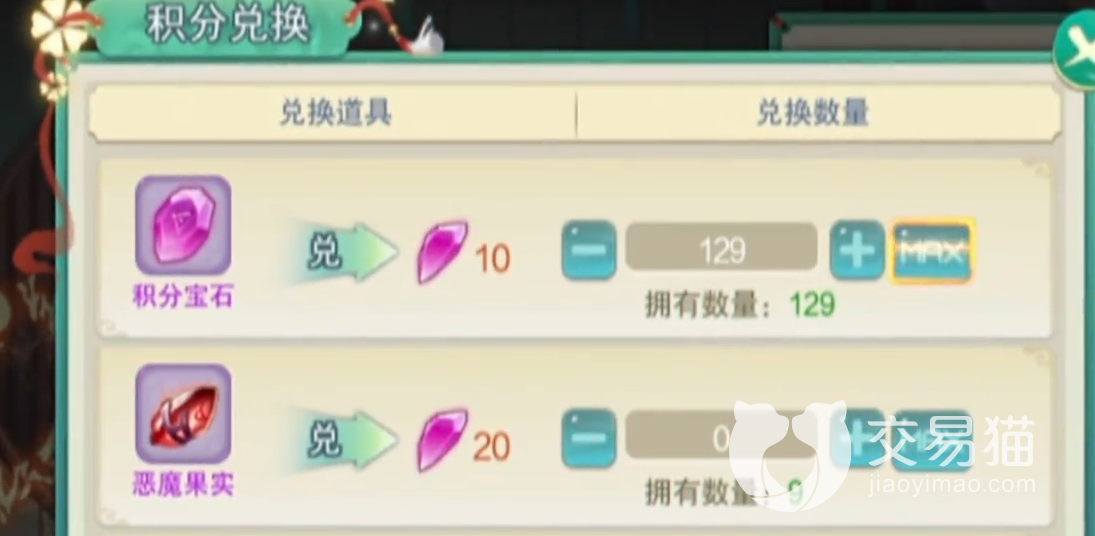Click the 积分兑换 title banner
This screenshot has height=536, width=1095.
click(x=228, y=25)
